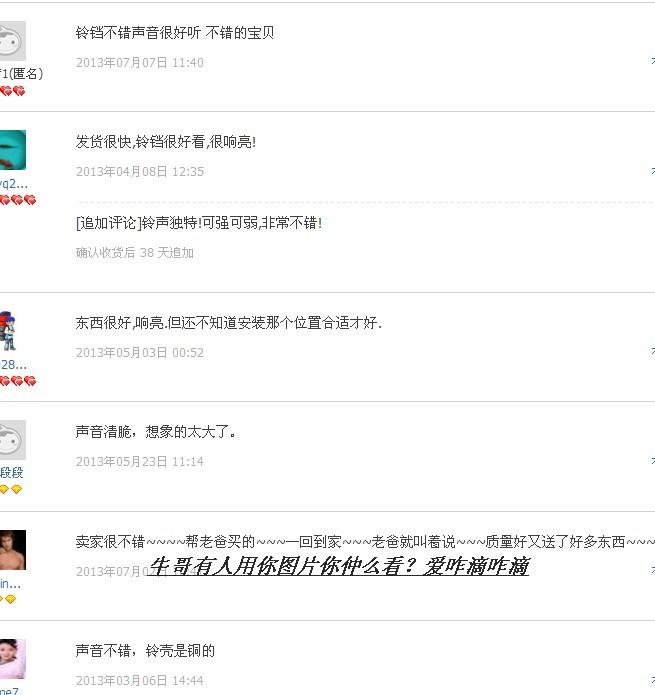Click the review text 铃铛不错声音很好听
This screenshot has height=695, width=655.
pyautogui.click(x=138, y=33)
